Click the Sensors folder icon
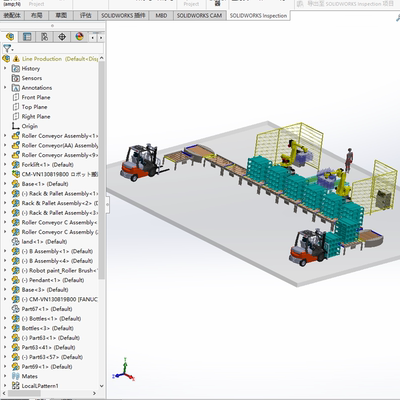The width and height of the screenshot is (400, 400). coord(16,78)
